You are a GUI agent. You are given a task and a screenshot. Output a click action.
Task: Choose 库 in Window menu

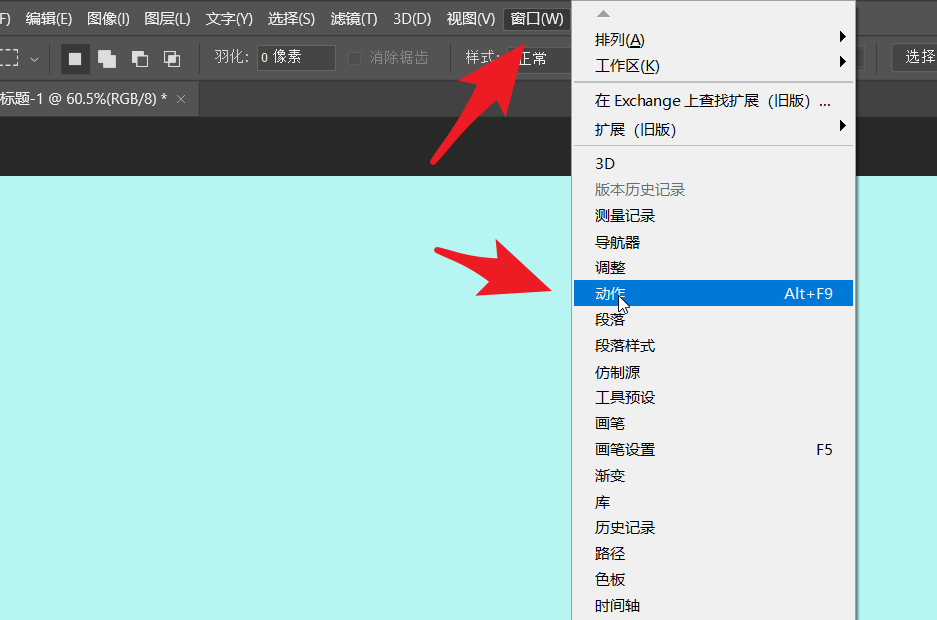714,502
